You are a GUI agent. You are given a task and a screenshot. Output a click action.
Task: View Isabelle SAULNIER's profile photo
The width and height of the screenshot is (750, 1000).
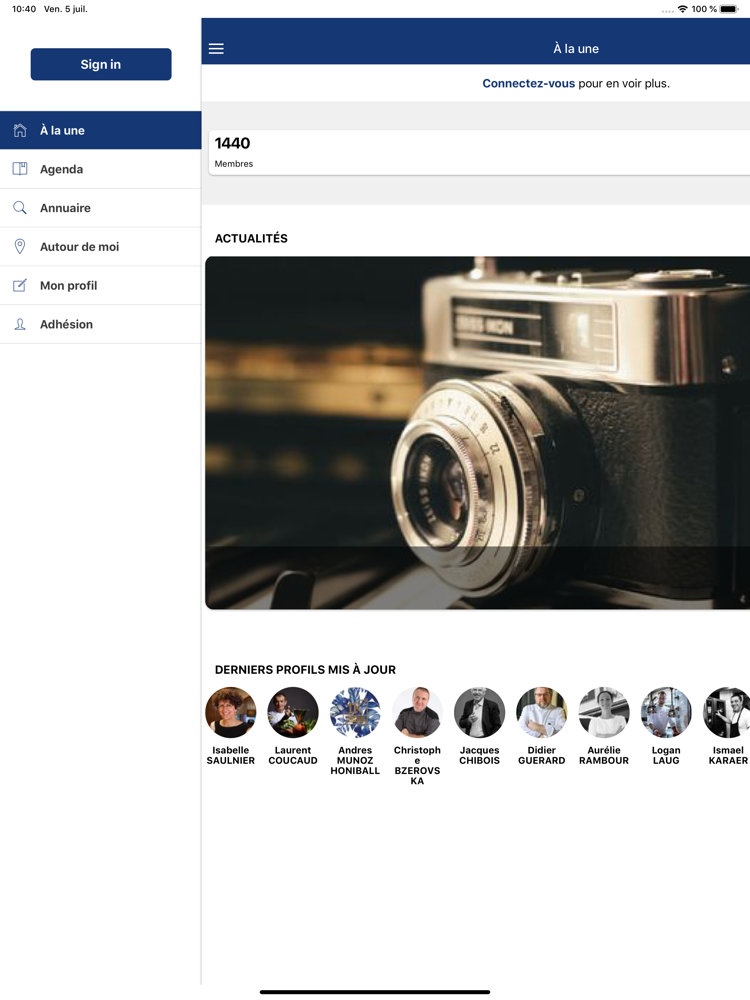click(x=231, y=712)
